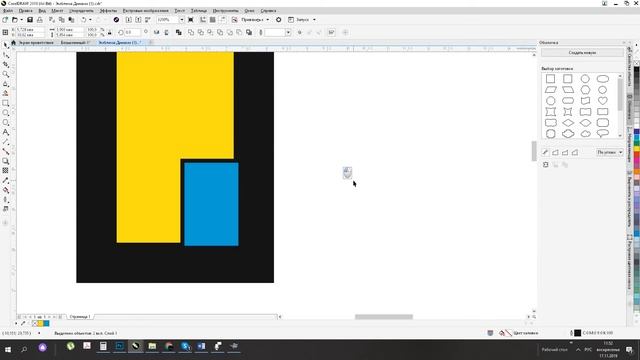This screenshot has width=640, height=360.
Task: Select the Ellipse tool
Action: pos(5,113)
